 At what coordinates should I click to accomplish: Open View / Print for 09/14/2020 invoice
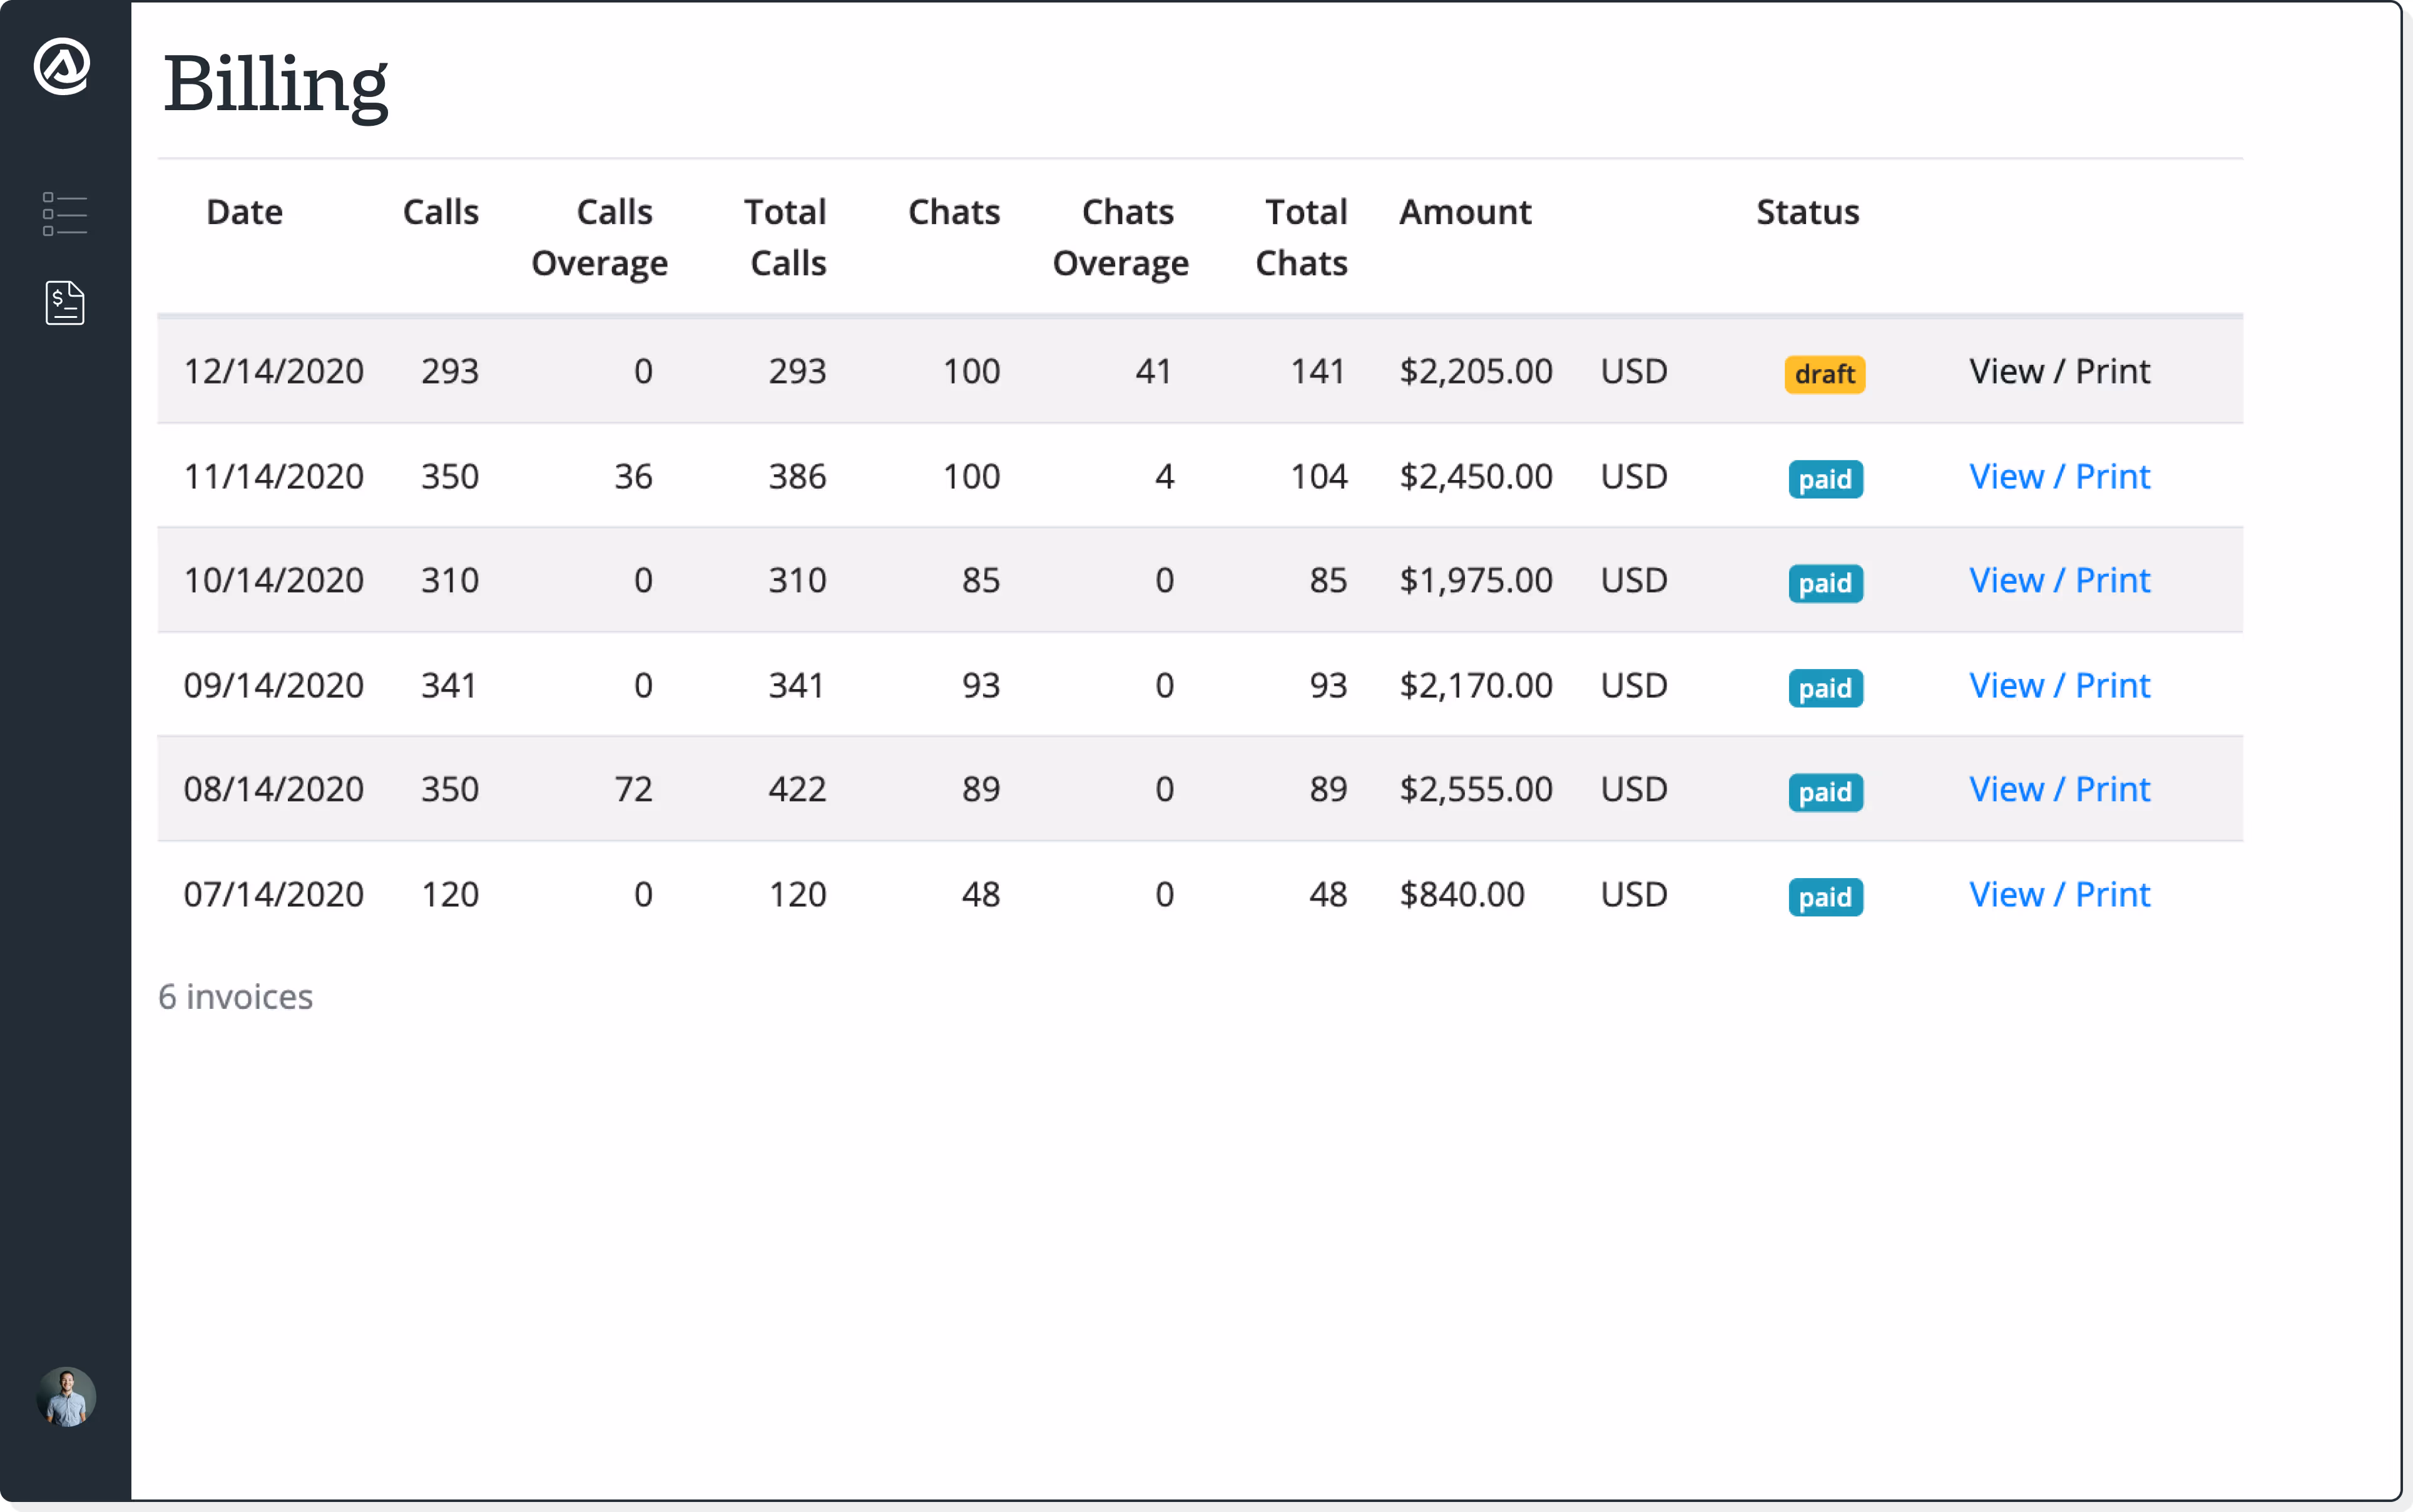coord(2059,686)
